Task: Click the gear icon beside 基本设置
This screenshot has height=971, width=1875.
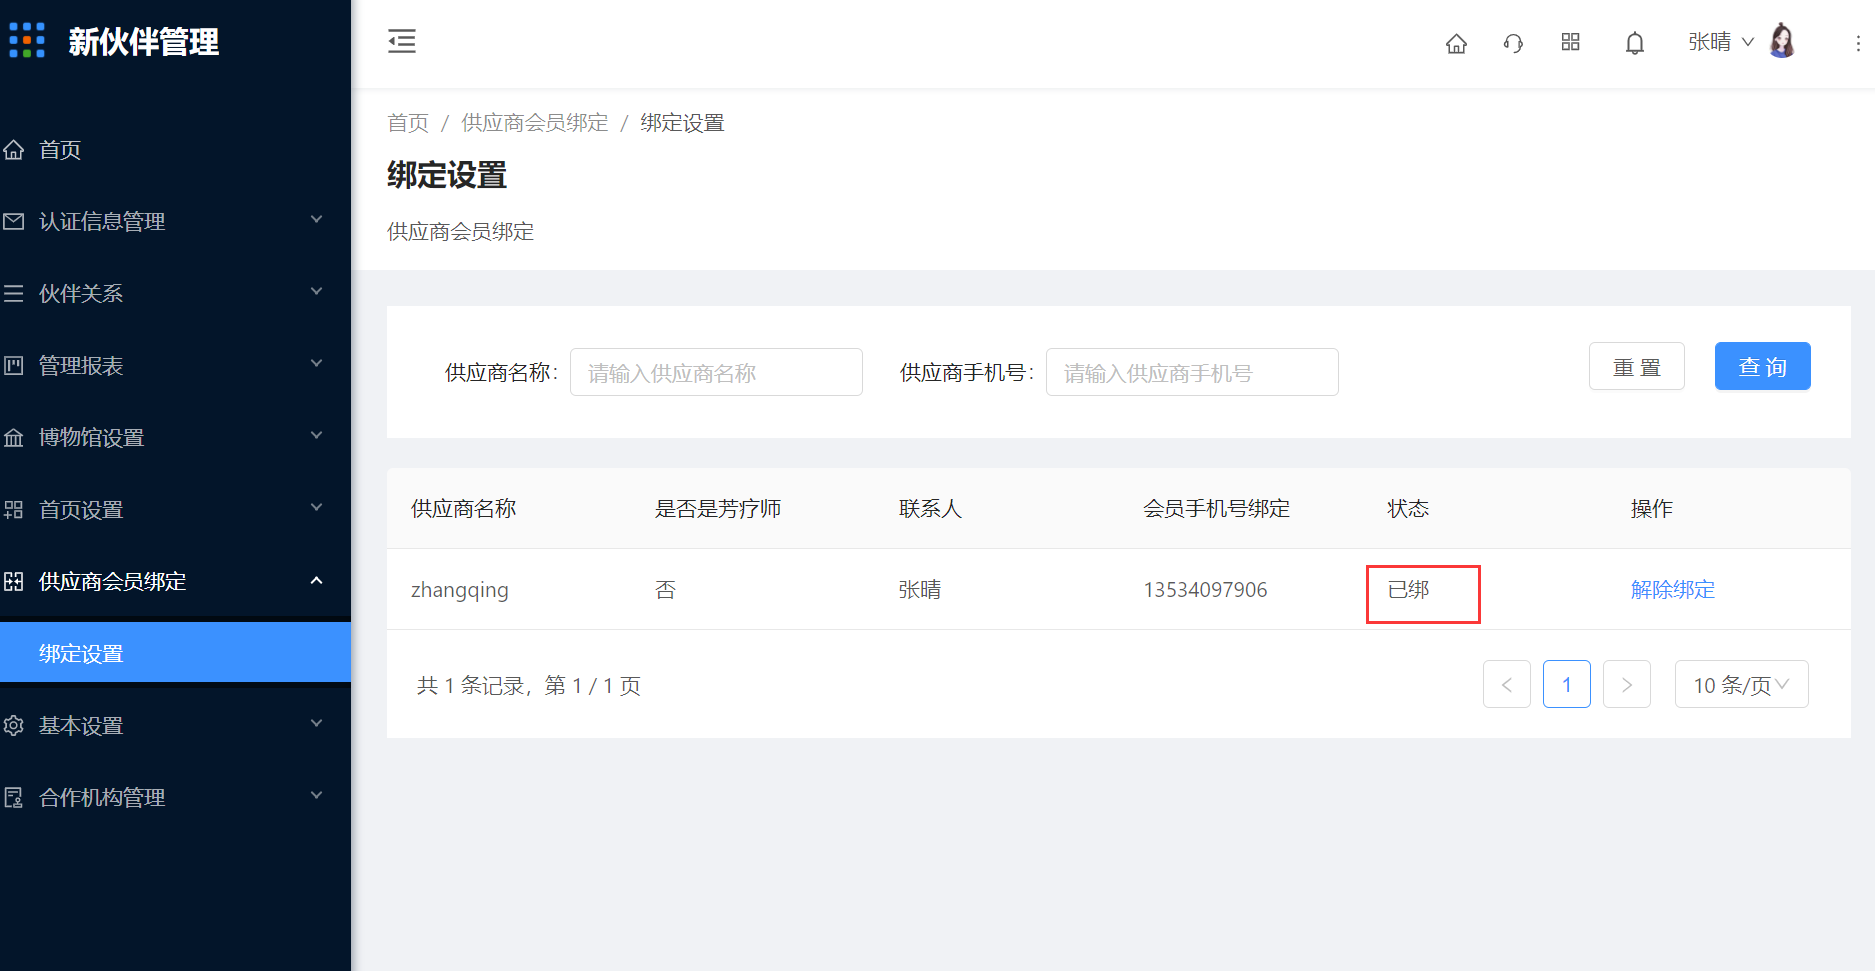Action: tap(14, 726)
